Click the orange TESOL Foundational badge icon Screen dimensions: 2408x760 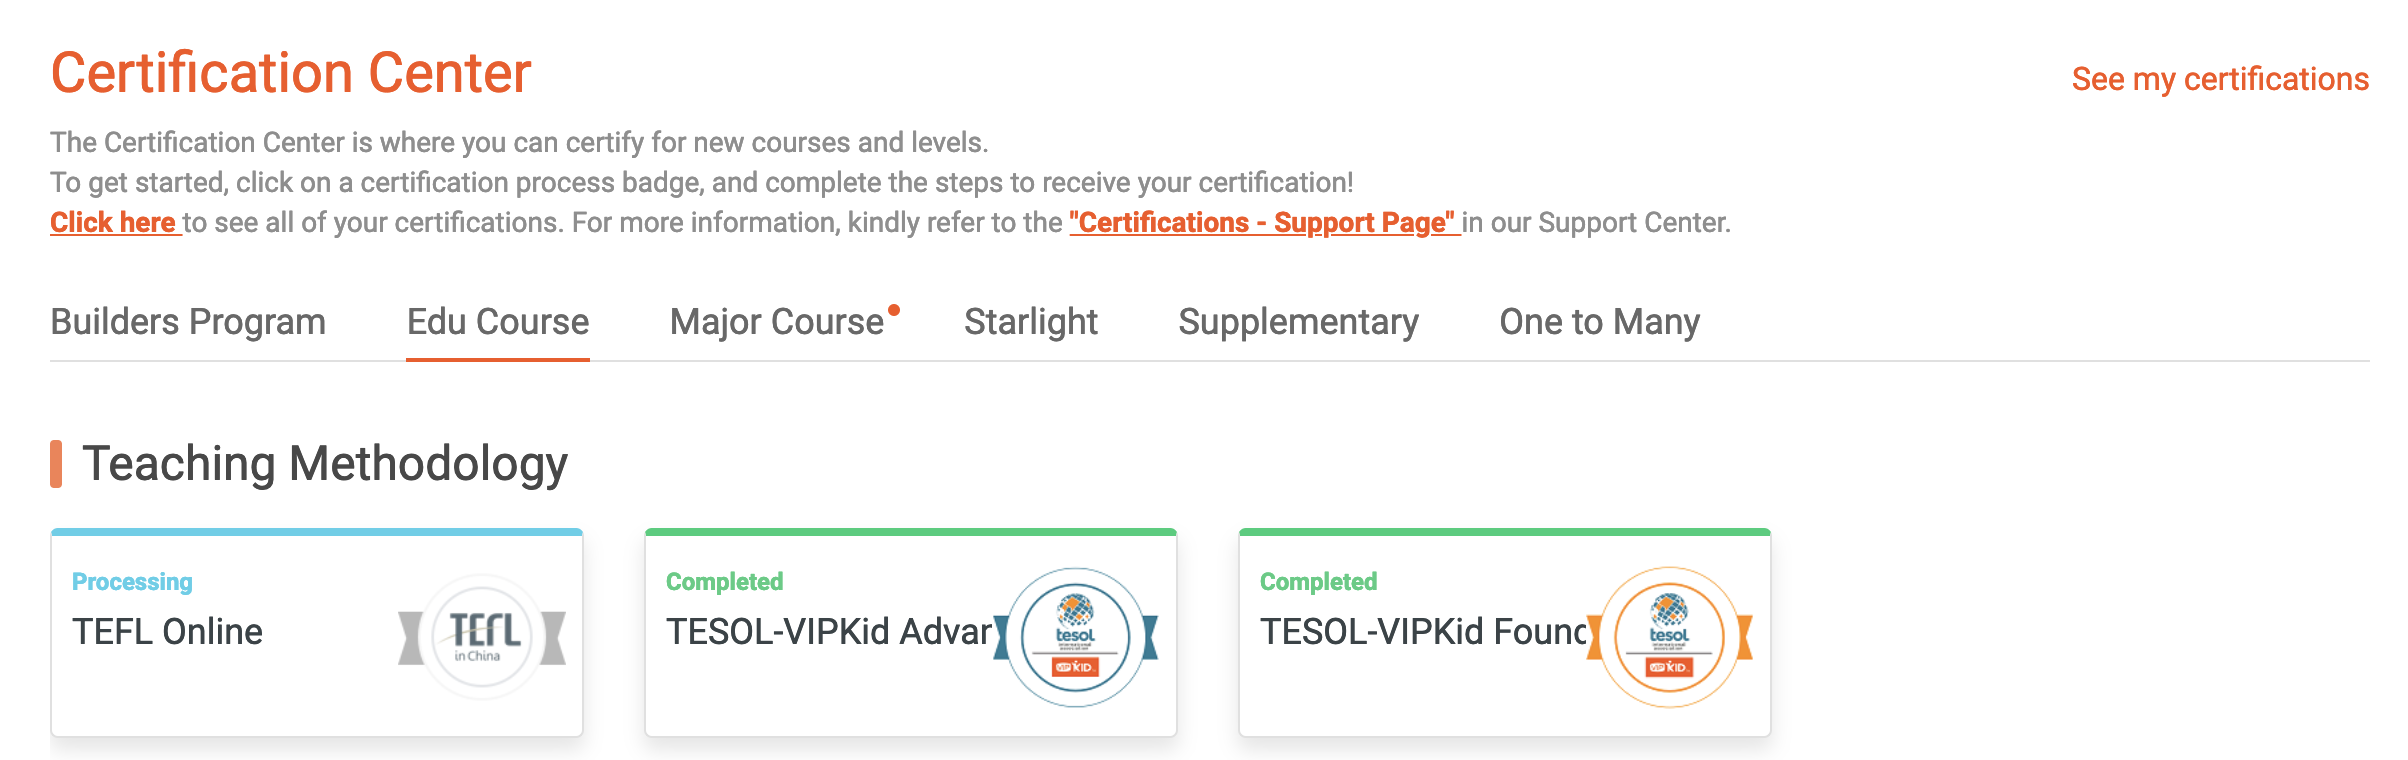pyautogui.click(x=1669, y=637)
